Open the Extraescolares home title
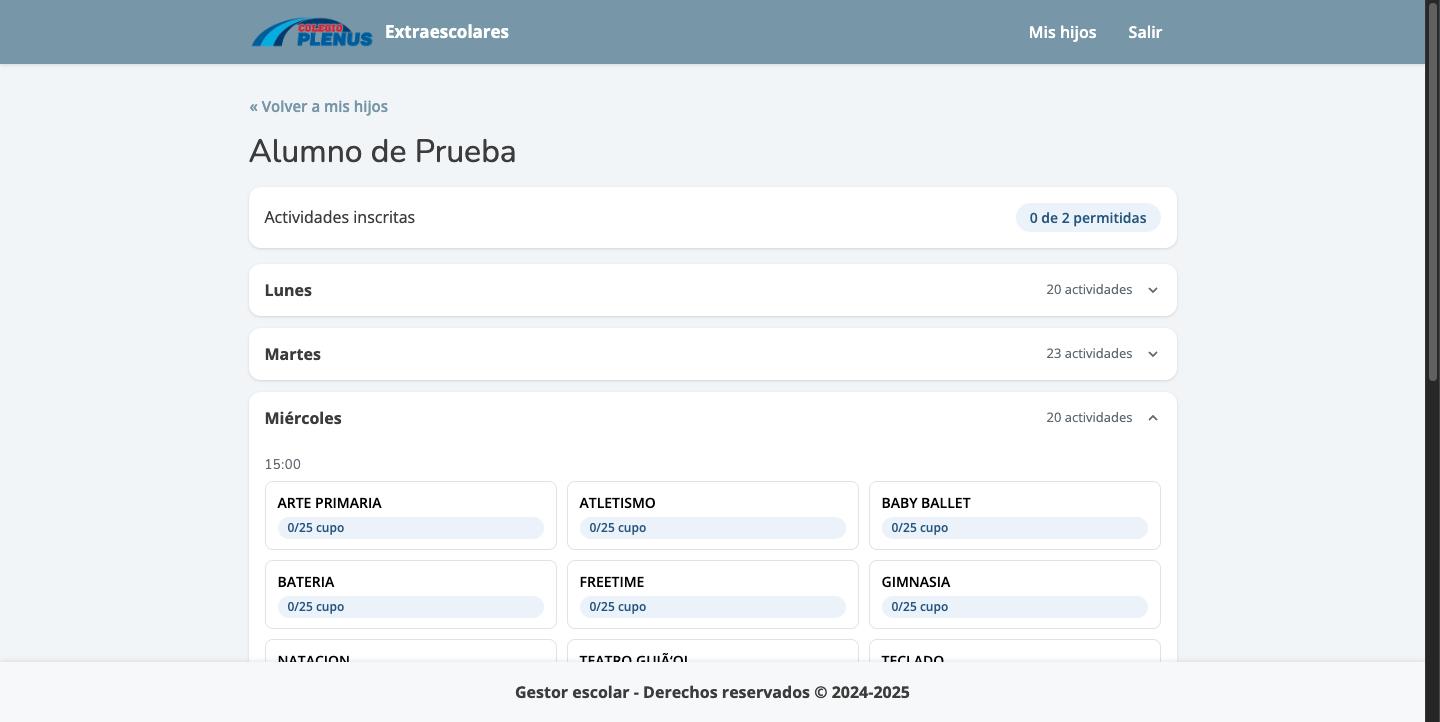The width and height of the screenshot is (1440, 722). pos(446,32)
